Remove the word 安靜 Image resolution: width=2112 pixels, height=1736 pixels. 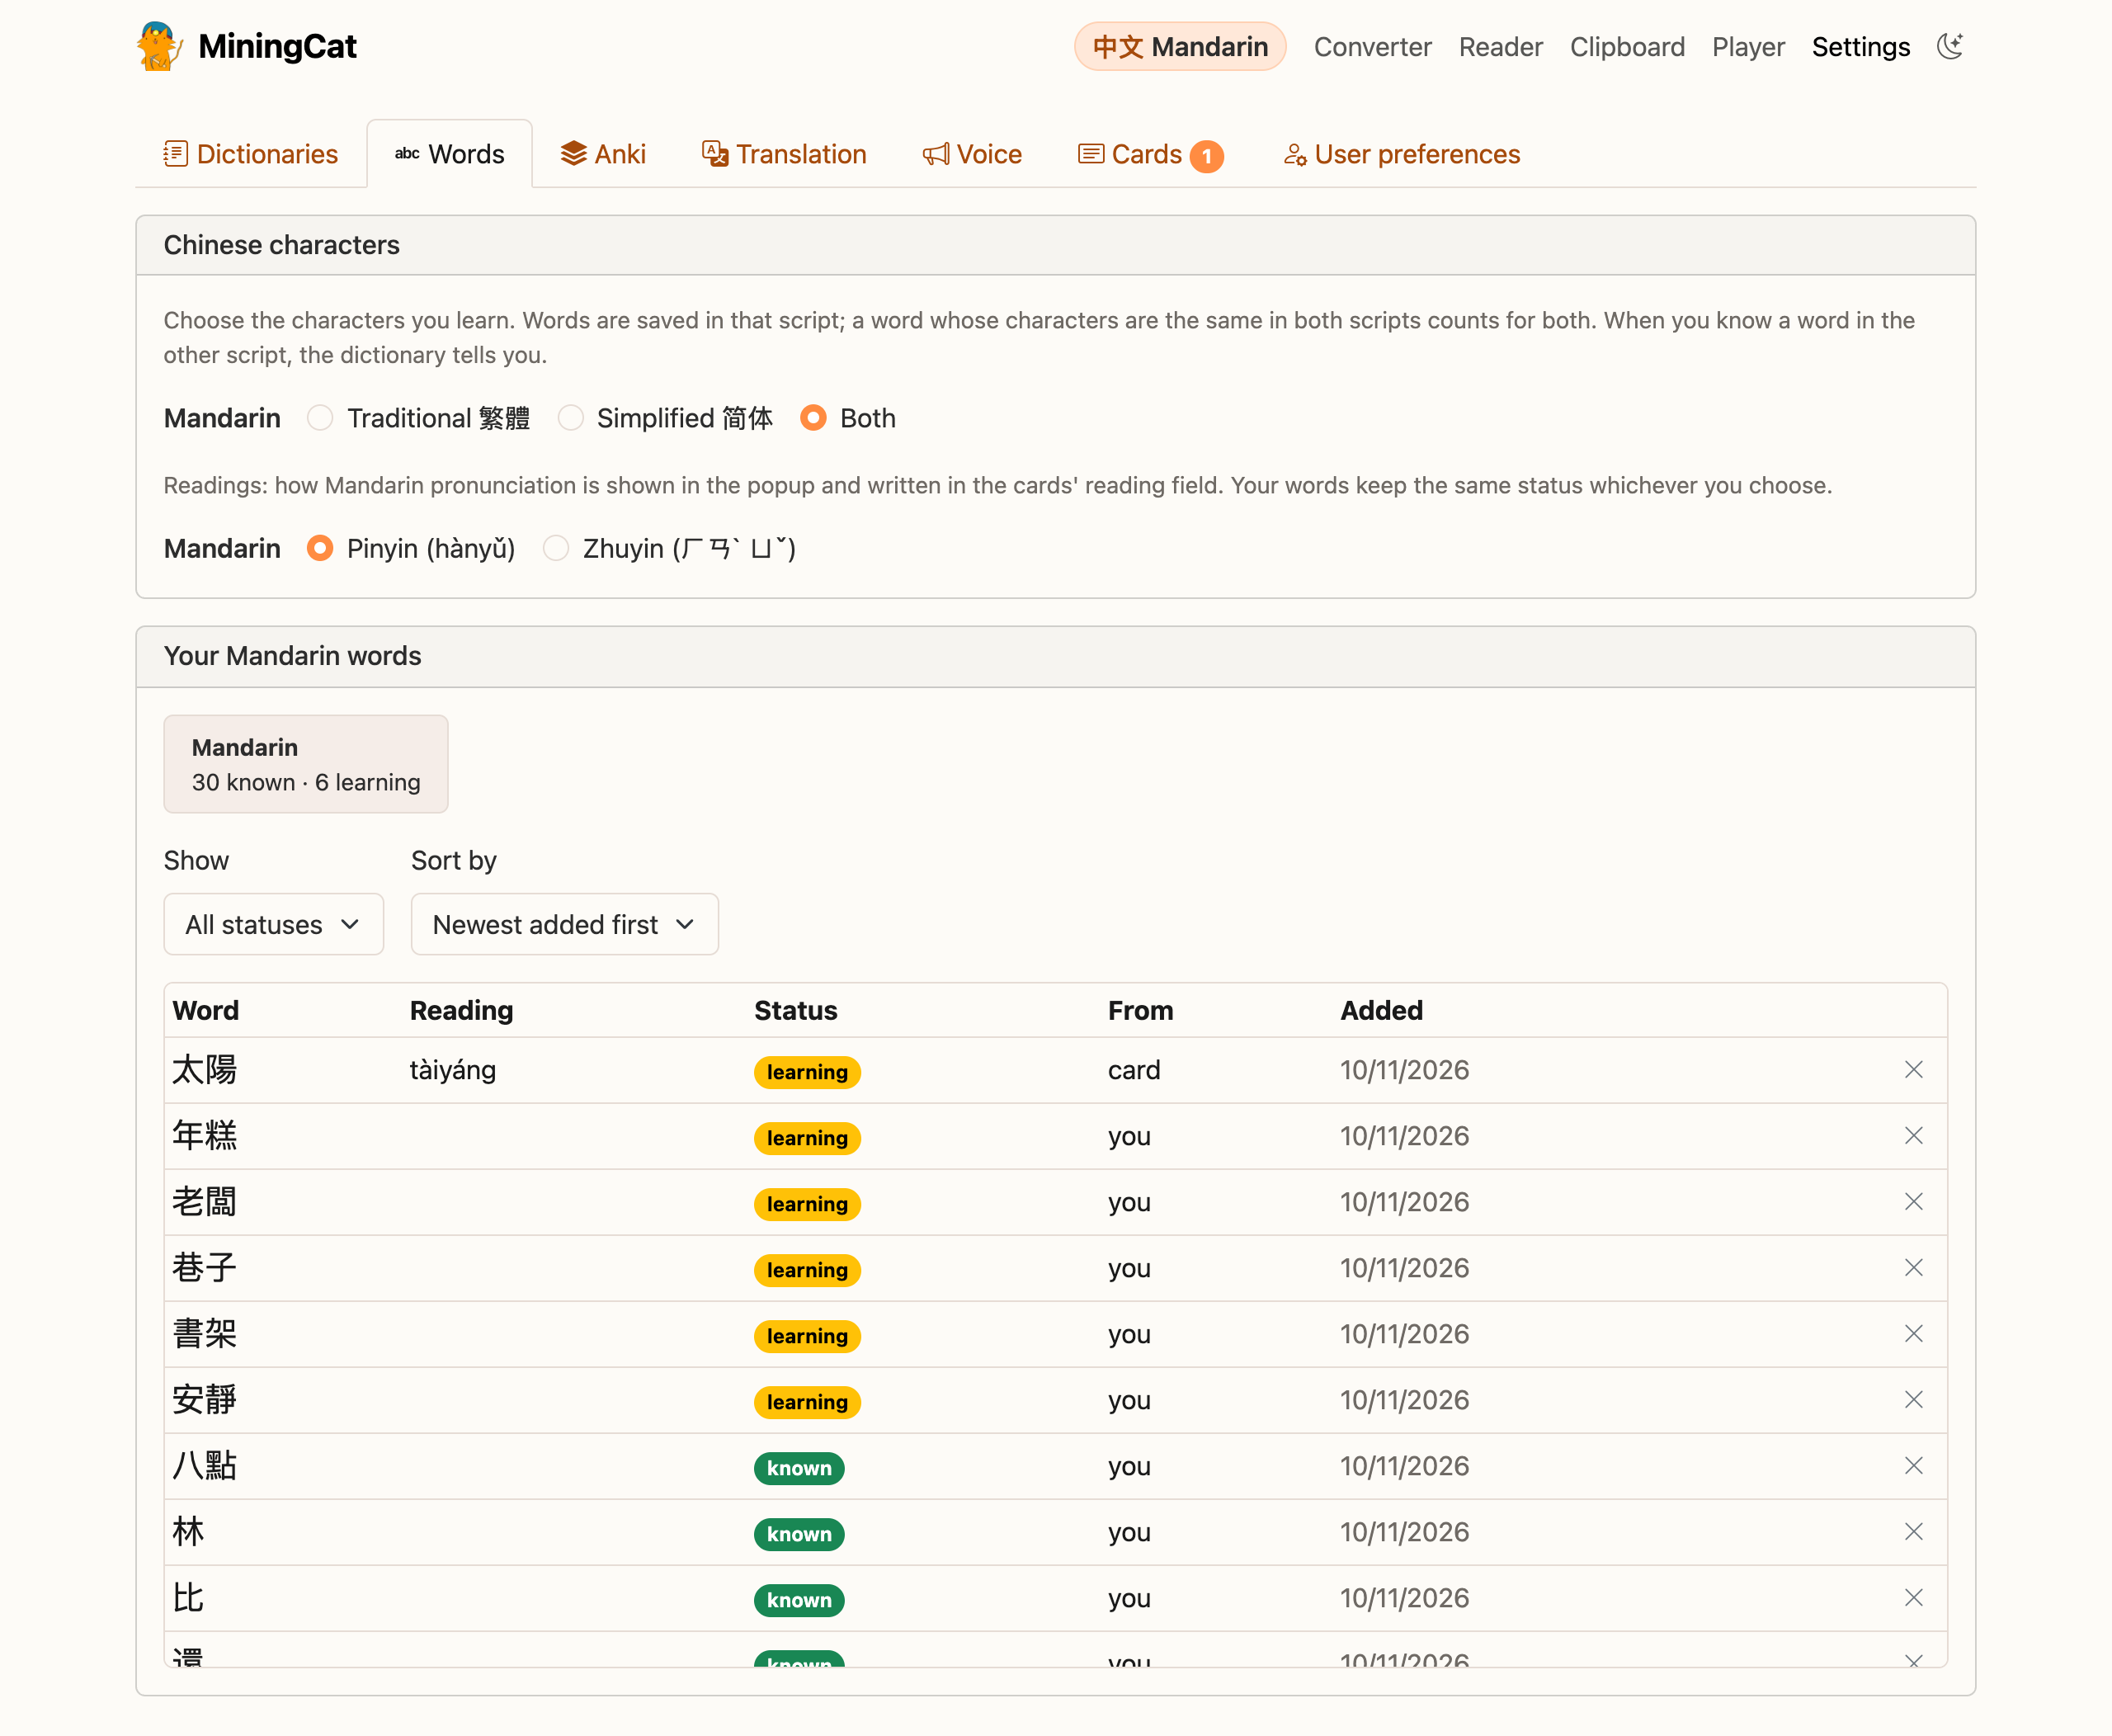click(x=1913, y=1400)
